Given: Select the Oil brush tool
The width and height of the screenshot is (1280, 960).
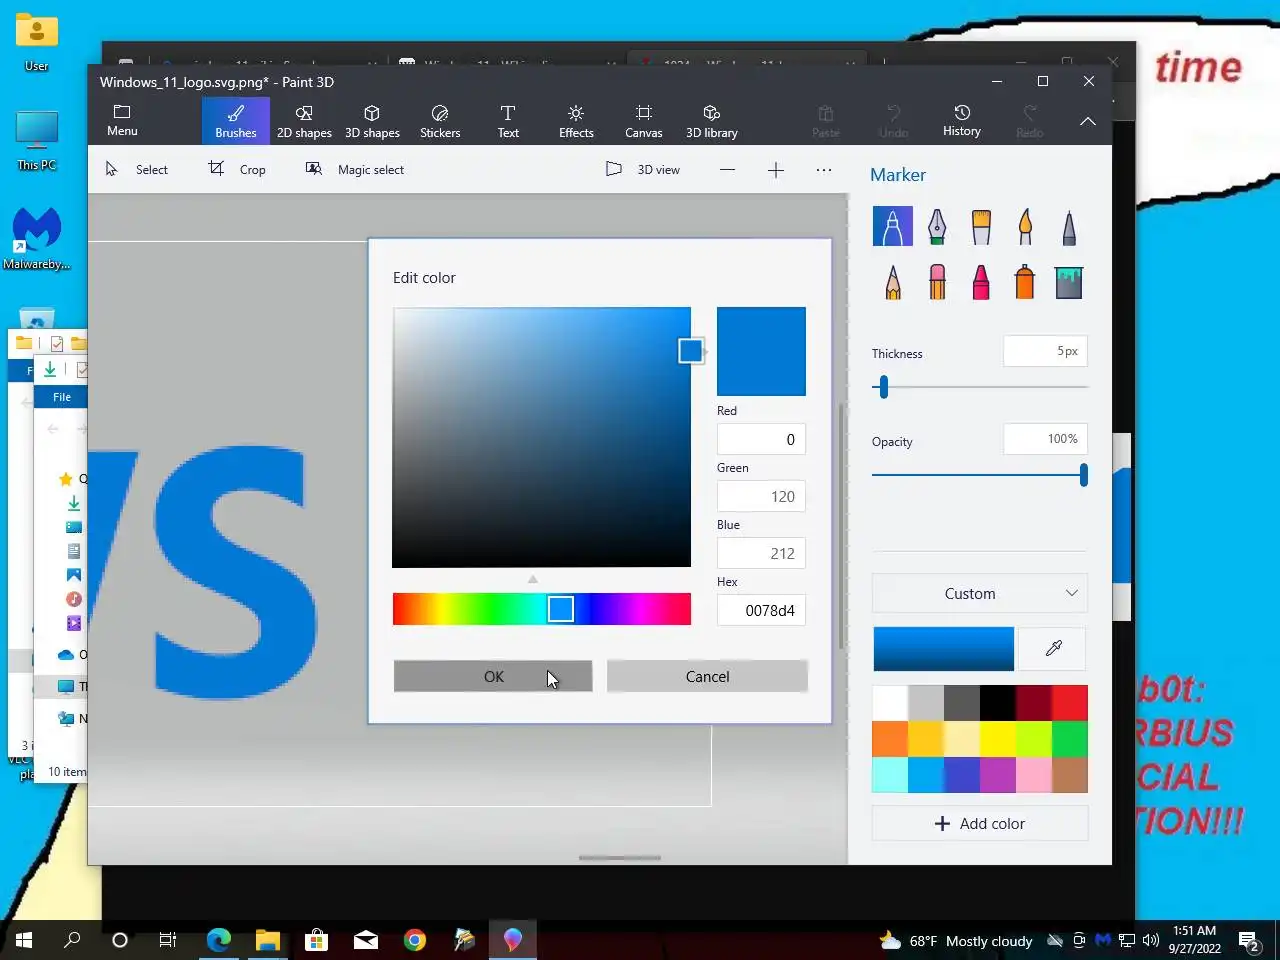Looking at the screenshot, I should point(981,226).
